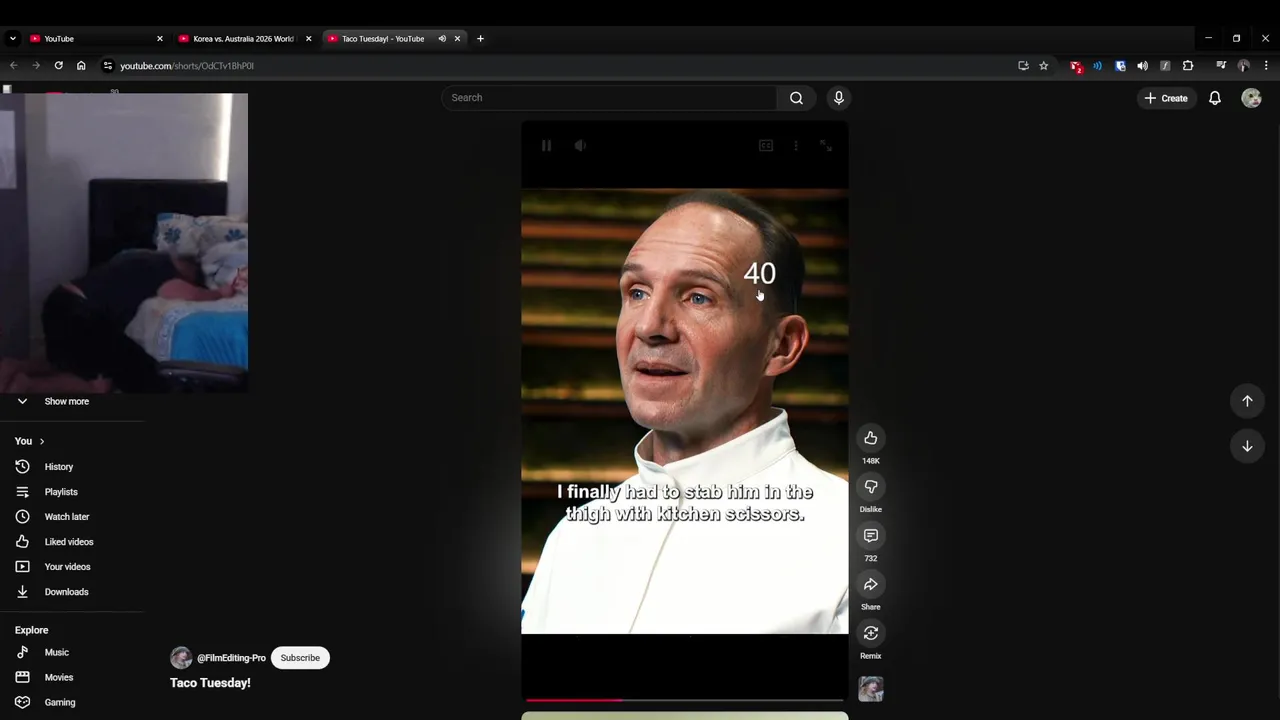The width and height of the screenshot is (1280, 720).
Task: Mute the Taco Tuesday tab audio icon
Action: coord(442,39)
